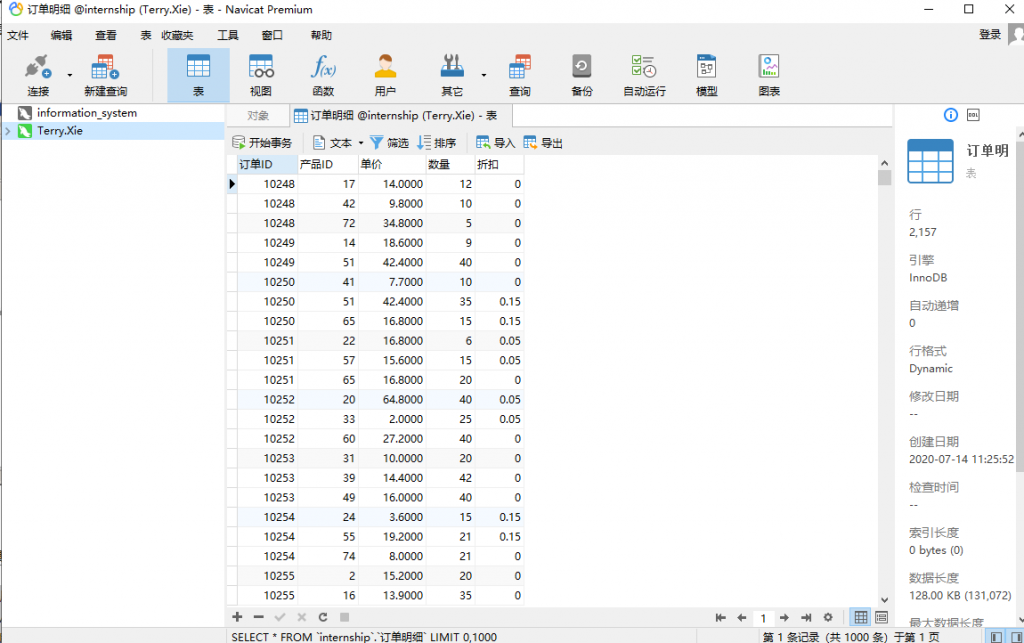This screenshot has height=643, width=1024.
Task: Click the page number field
Action: (x=763, y=618)
